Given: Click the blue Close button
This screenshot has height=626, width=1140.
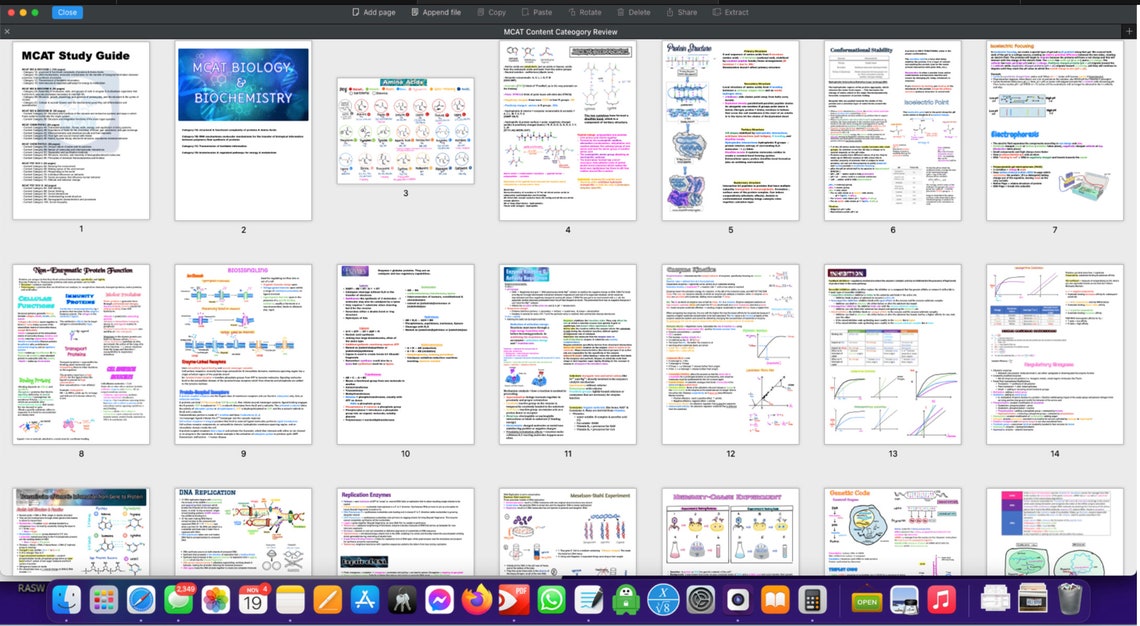Looking at the screenshot, I should click(68, 12).
